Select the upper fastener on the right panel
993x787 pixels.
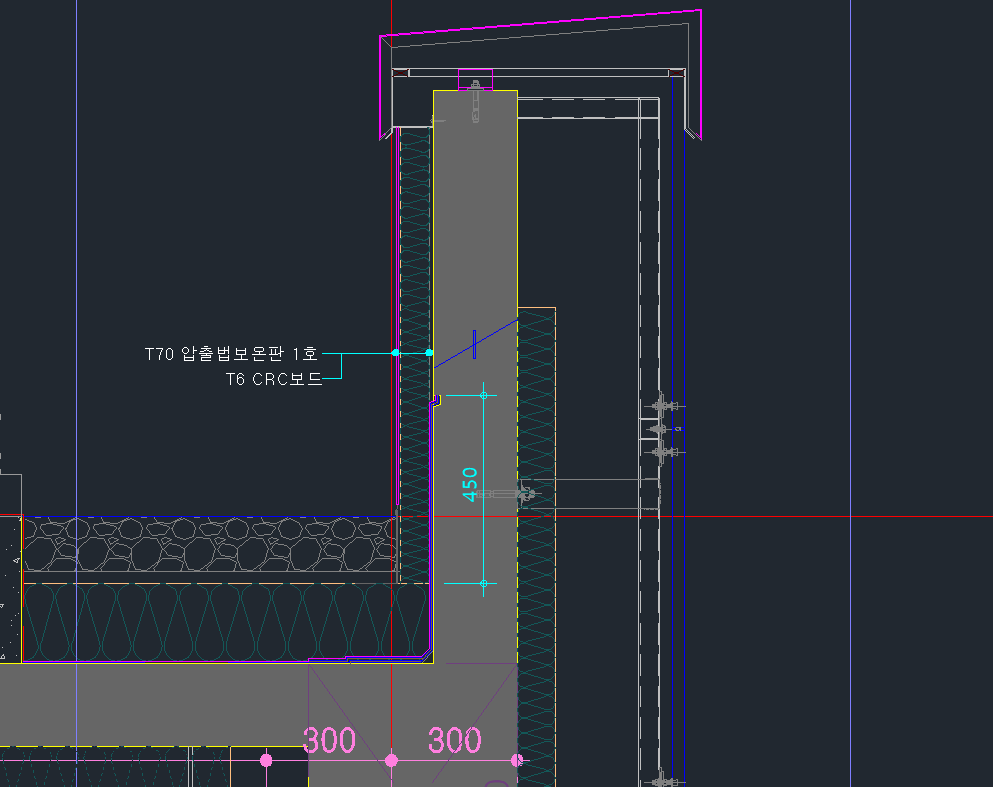[660, 406]
